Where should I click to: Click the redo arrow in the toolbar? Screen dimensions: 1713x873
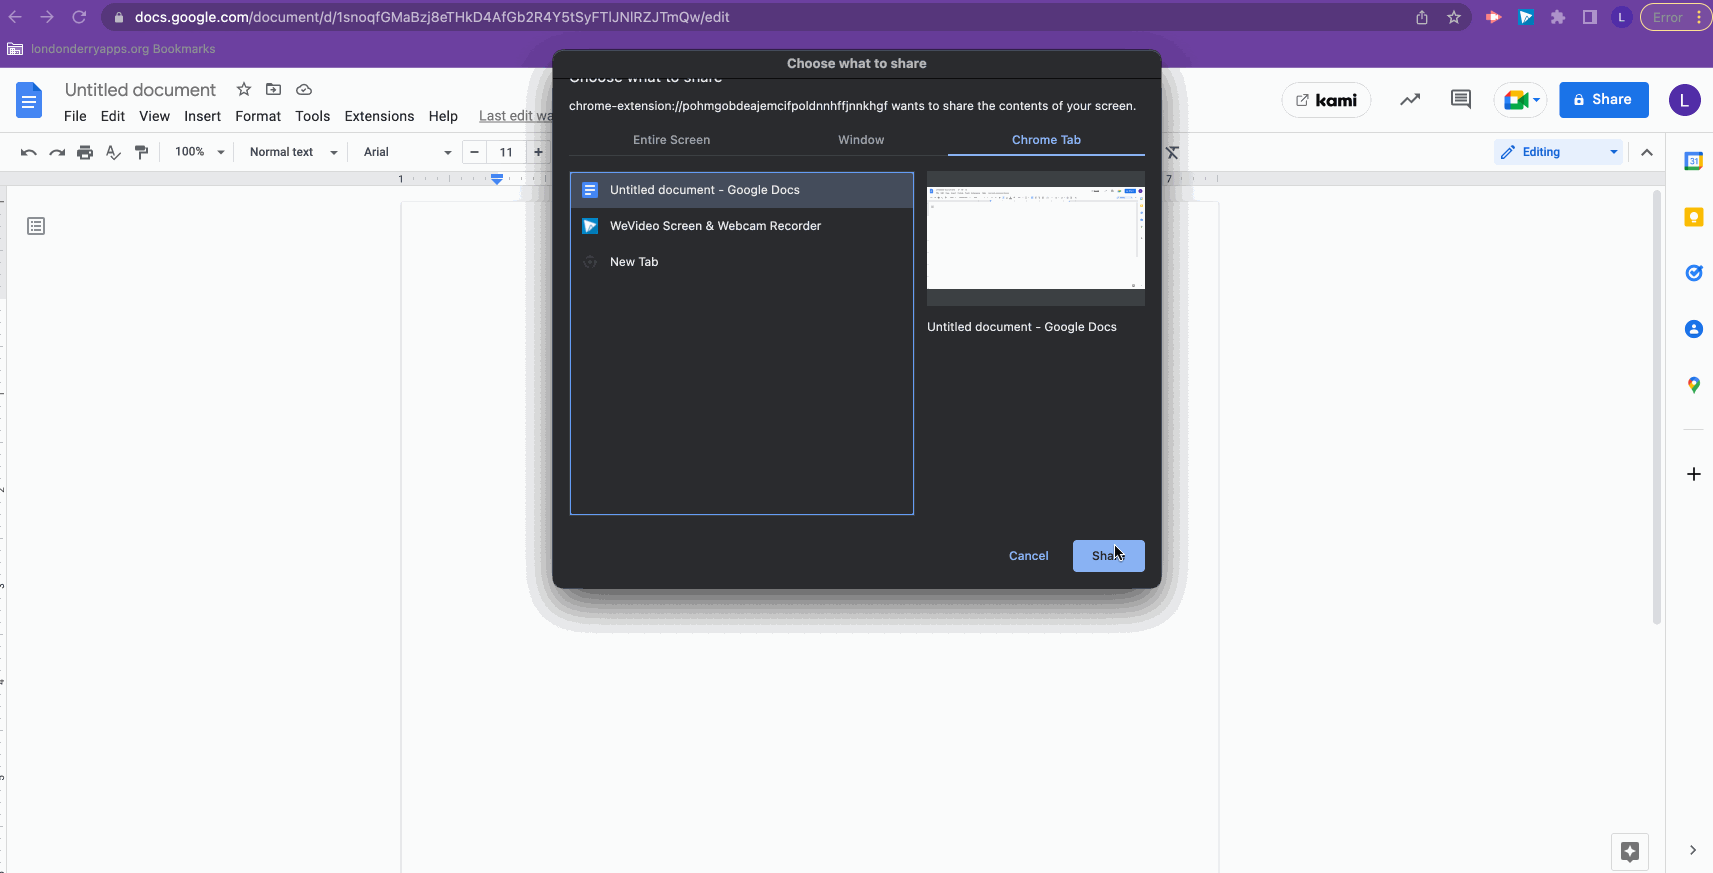pyautogui.click(x=57, y=152)
